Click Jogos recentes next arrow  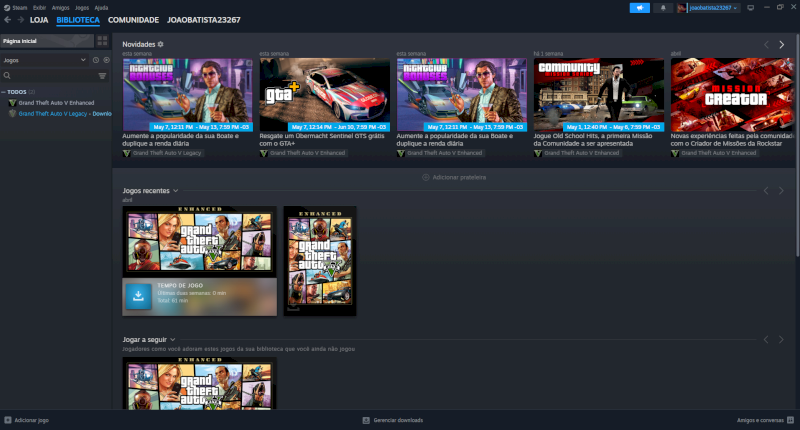point(781,191)
